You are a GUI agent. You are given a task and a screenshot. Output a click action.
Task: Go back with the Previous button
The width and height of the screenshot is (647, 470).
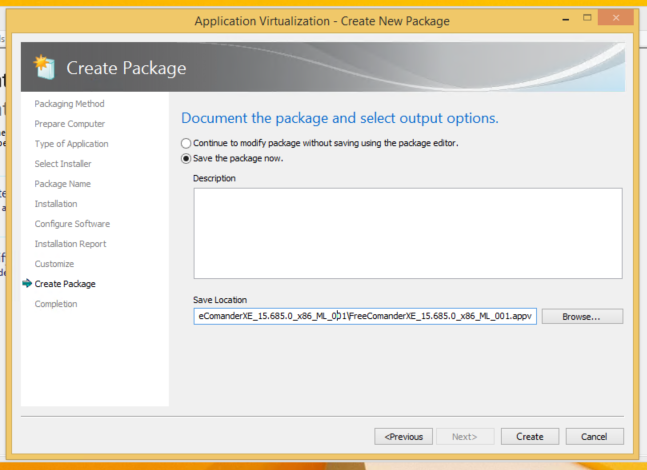(x=404, y=436)
